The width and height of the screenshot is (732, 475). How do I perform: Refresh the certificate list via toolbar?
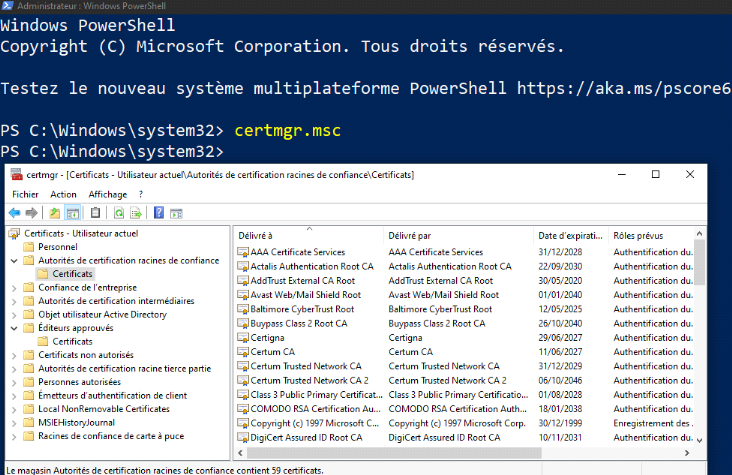118,213
